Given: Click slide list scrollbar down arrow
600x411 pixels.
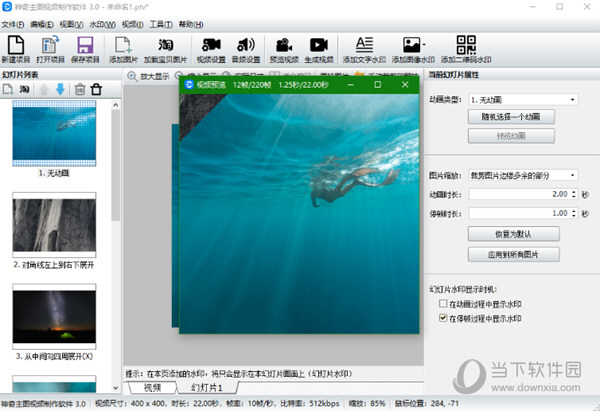Looking at the screenshot, I should [x=116, y=388].
